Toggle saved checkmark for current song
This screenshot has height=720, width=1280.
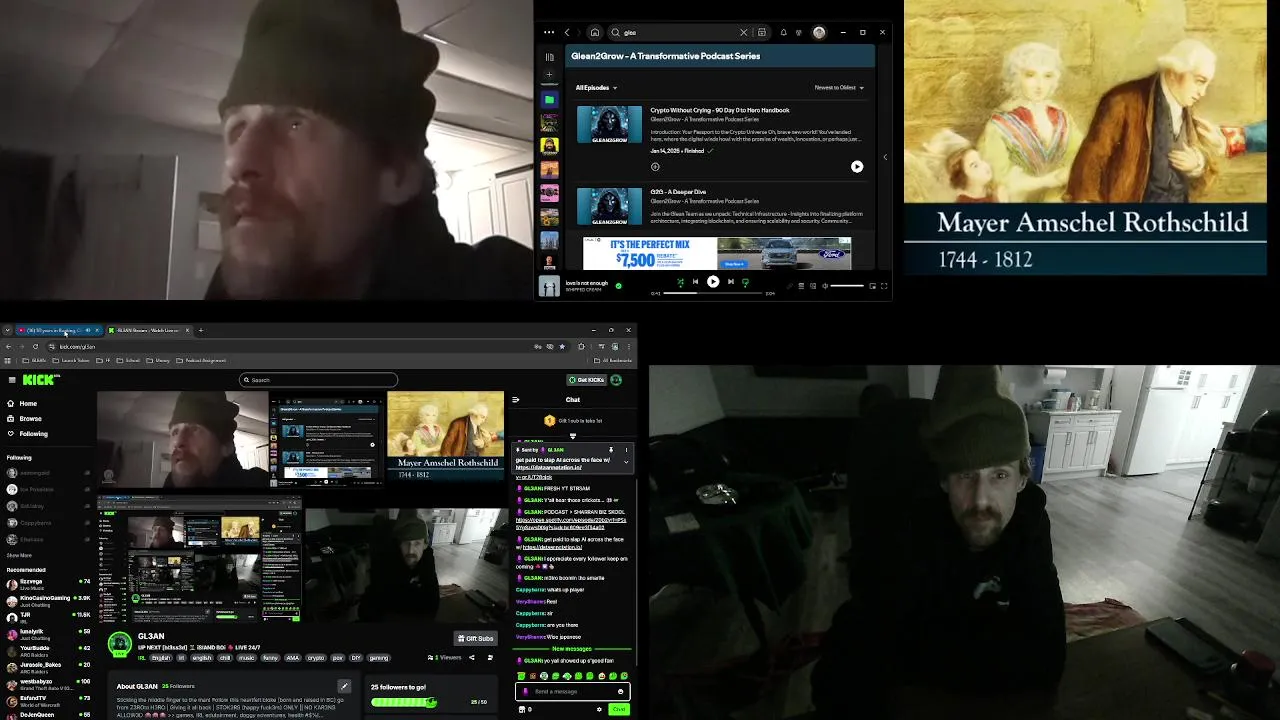tap(618, 286)
